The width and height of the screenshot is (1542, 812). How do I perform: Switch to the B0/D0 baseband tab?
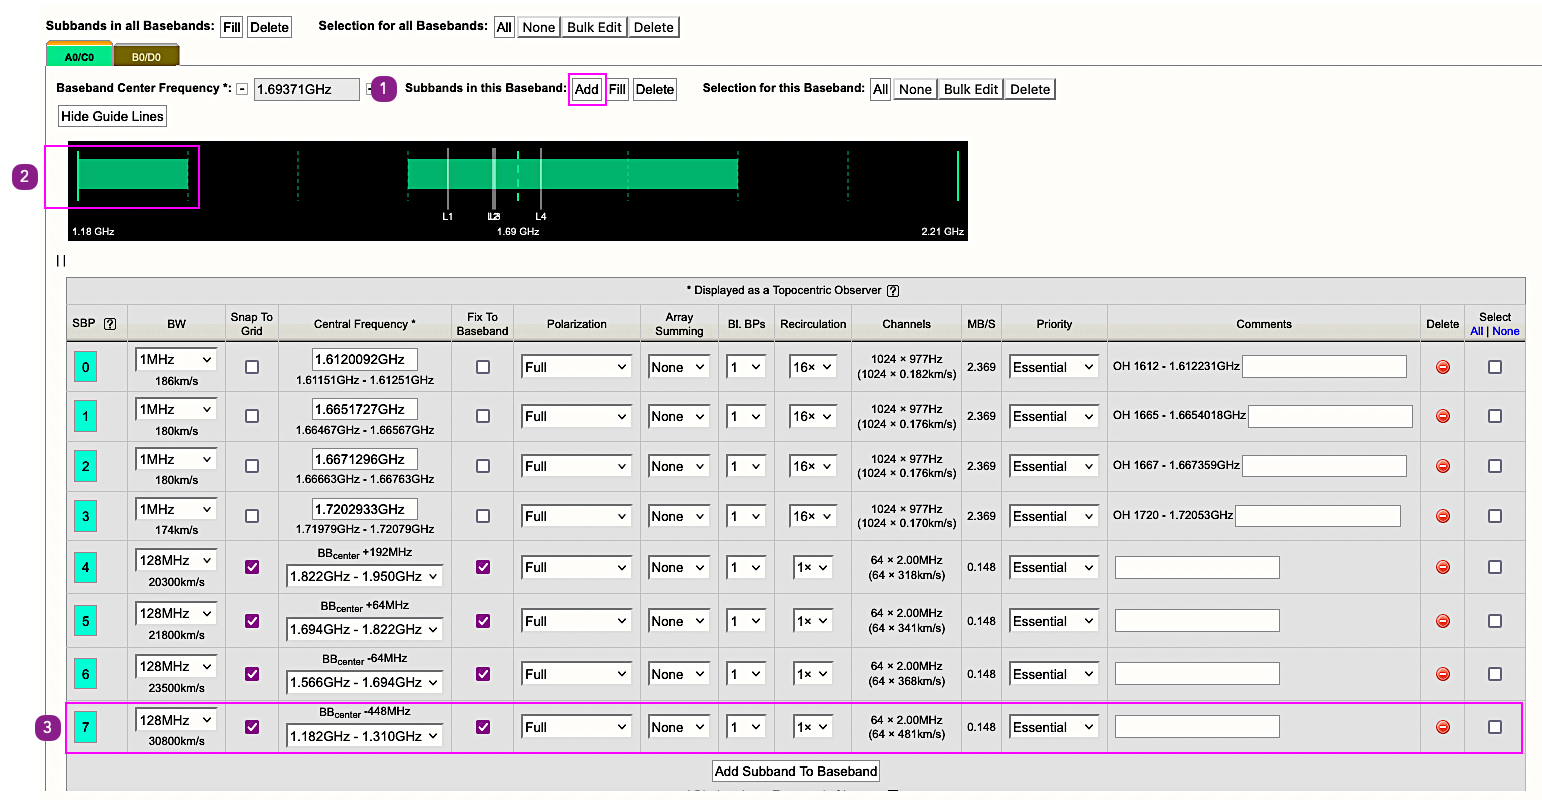[x=146, y=57]
